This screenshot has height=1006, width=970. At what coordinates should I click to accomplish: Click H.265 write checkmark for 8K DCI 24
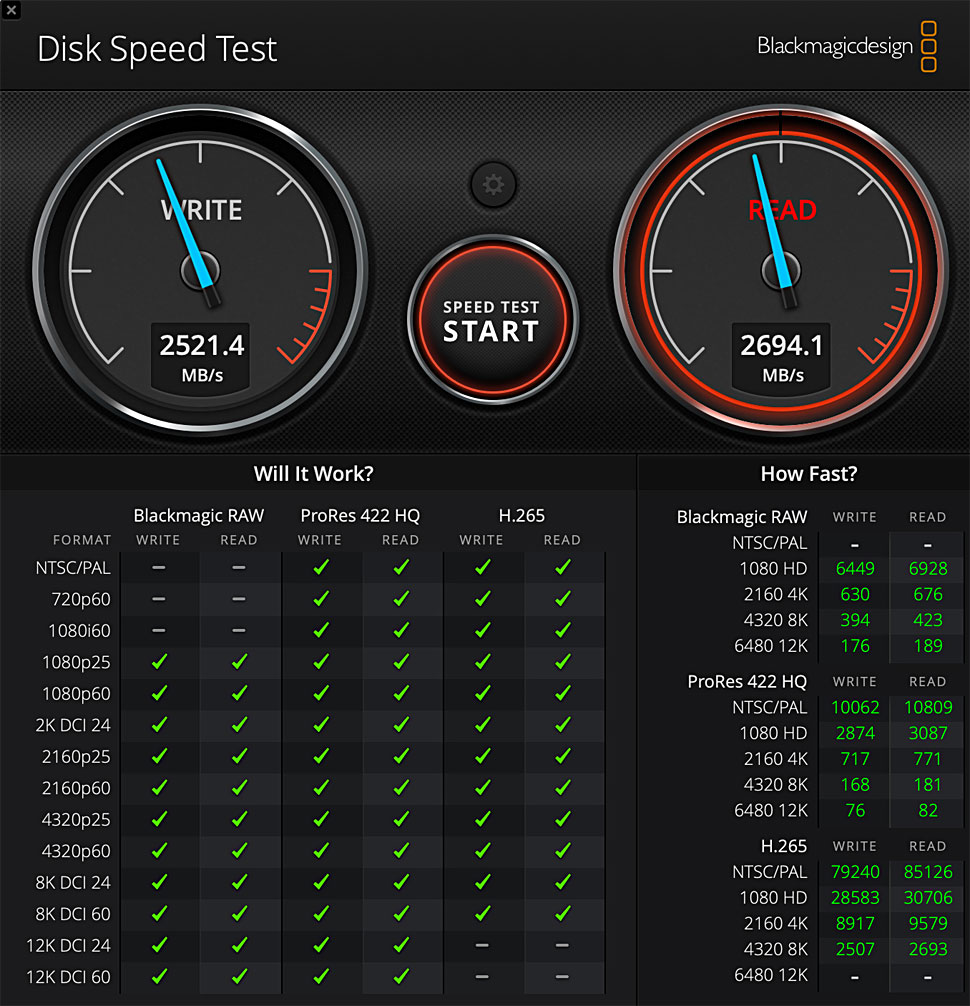click(x=482, y=882)
